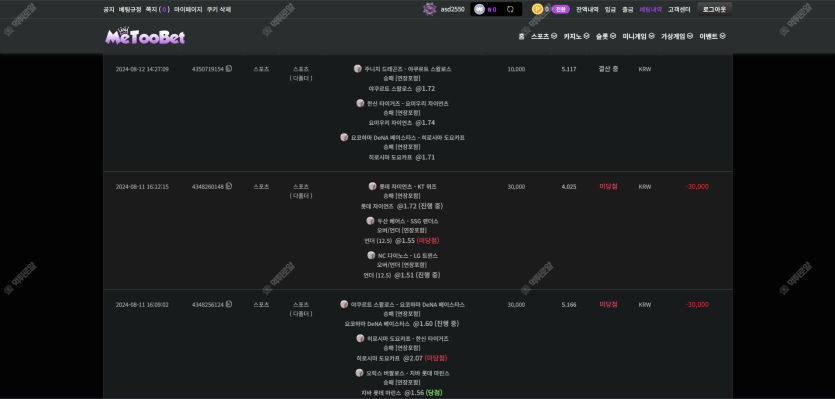
Task: Open the 이벤트 menu
Action: point(712,36)
